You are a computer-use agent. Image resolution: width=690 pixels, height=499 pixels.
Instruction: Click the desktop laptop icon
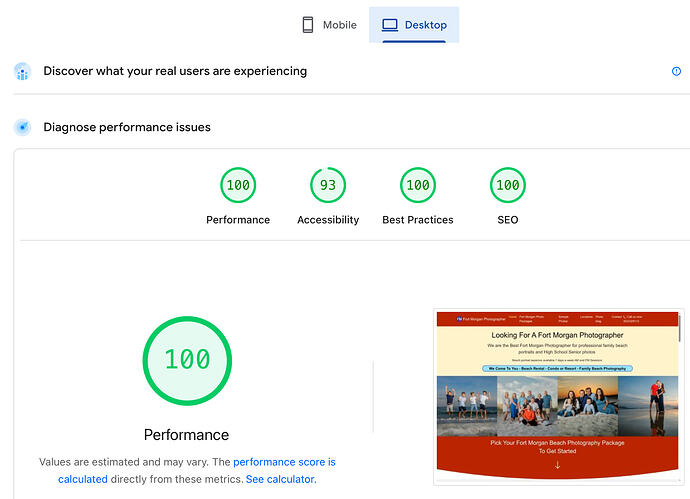389,25
